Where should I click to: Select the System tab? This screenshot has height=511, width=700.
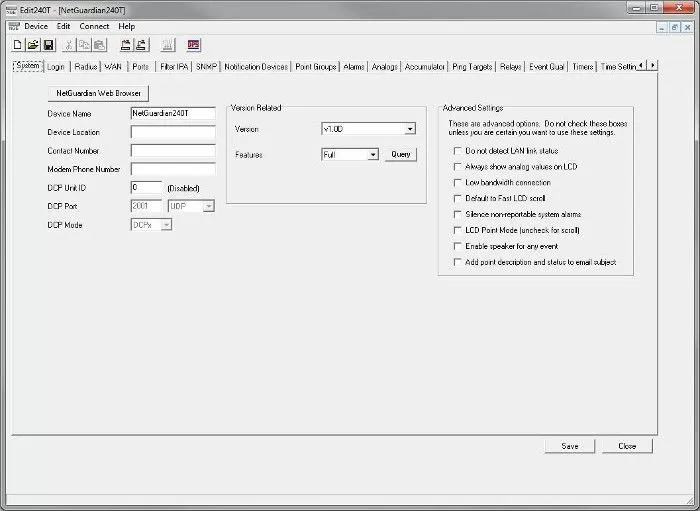coord(28,66)
